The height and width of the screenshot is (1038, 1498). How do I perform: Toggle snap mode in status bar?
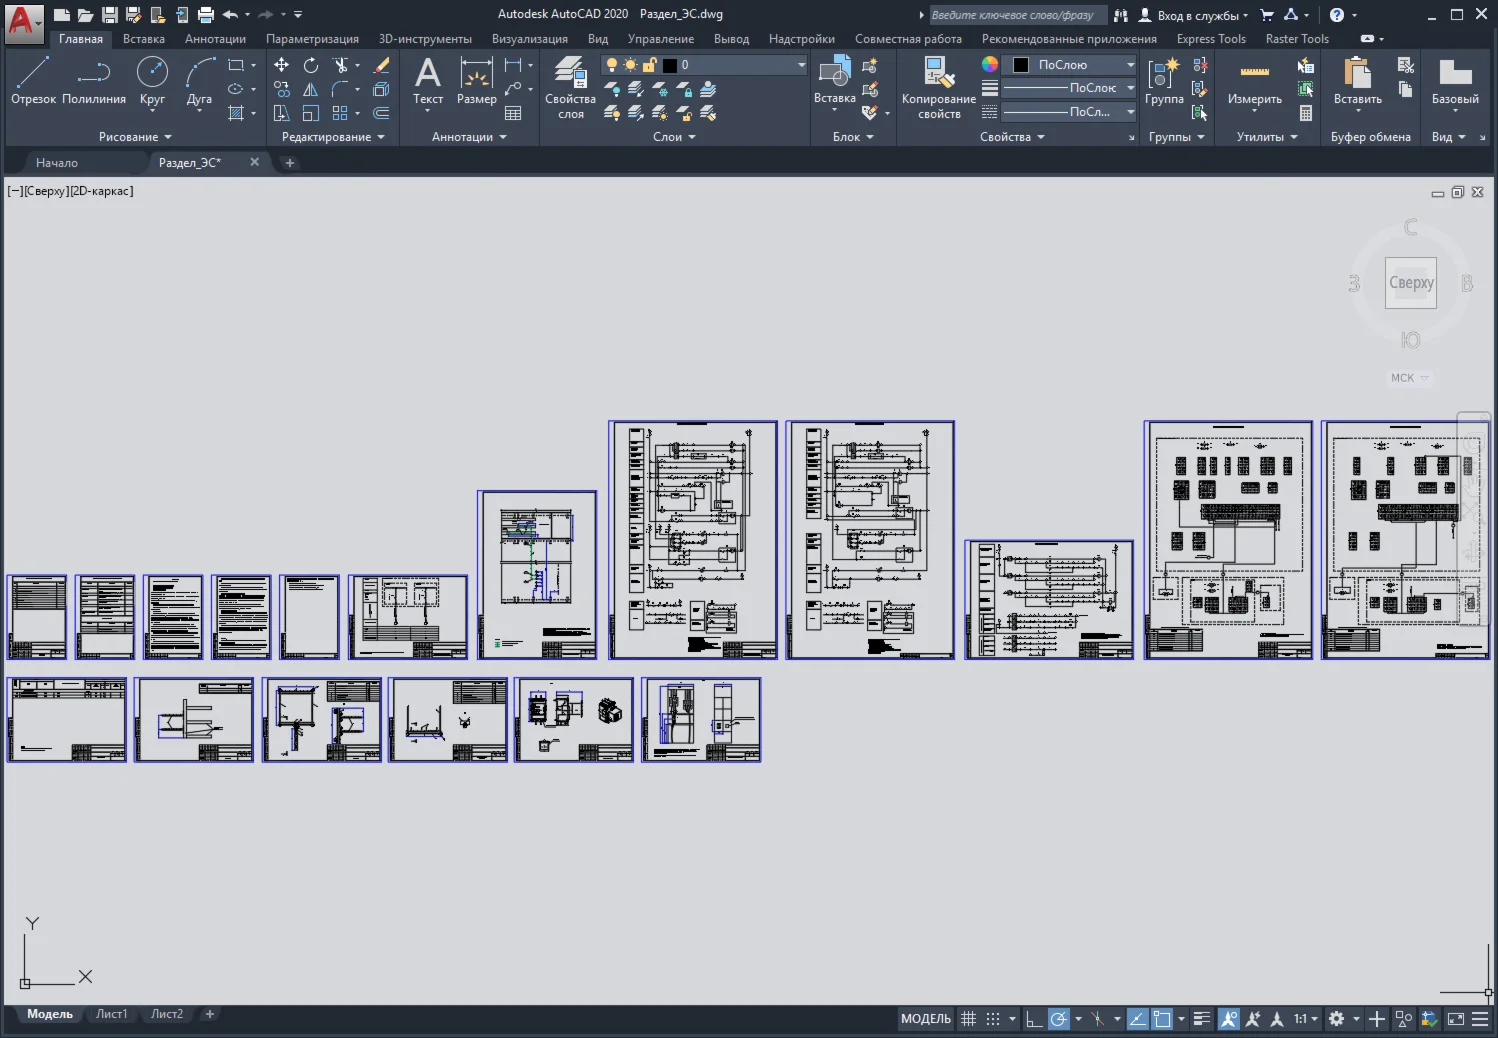[x=993, y=1019]
